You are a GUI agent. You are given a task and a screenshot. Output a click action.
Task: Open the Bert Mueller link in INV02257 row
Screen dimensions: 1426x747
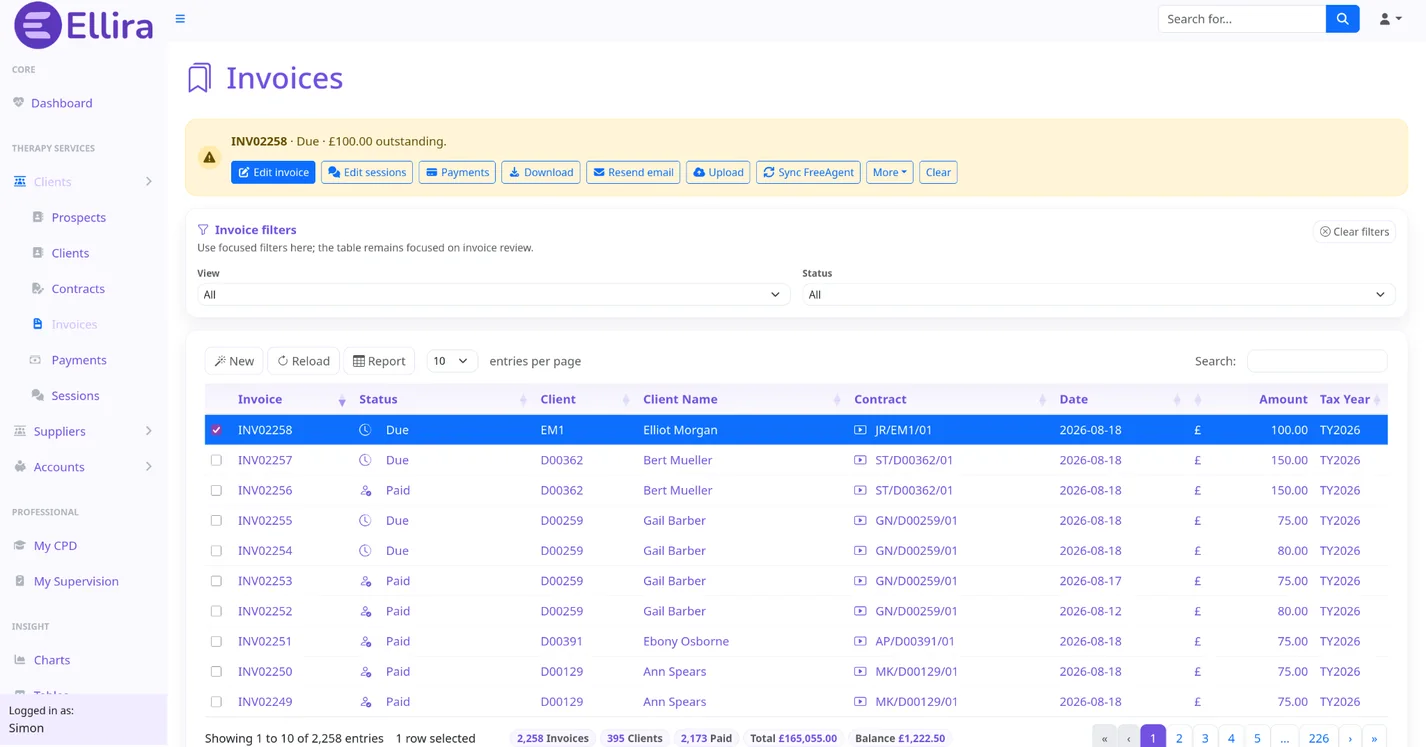coord(677,460)
